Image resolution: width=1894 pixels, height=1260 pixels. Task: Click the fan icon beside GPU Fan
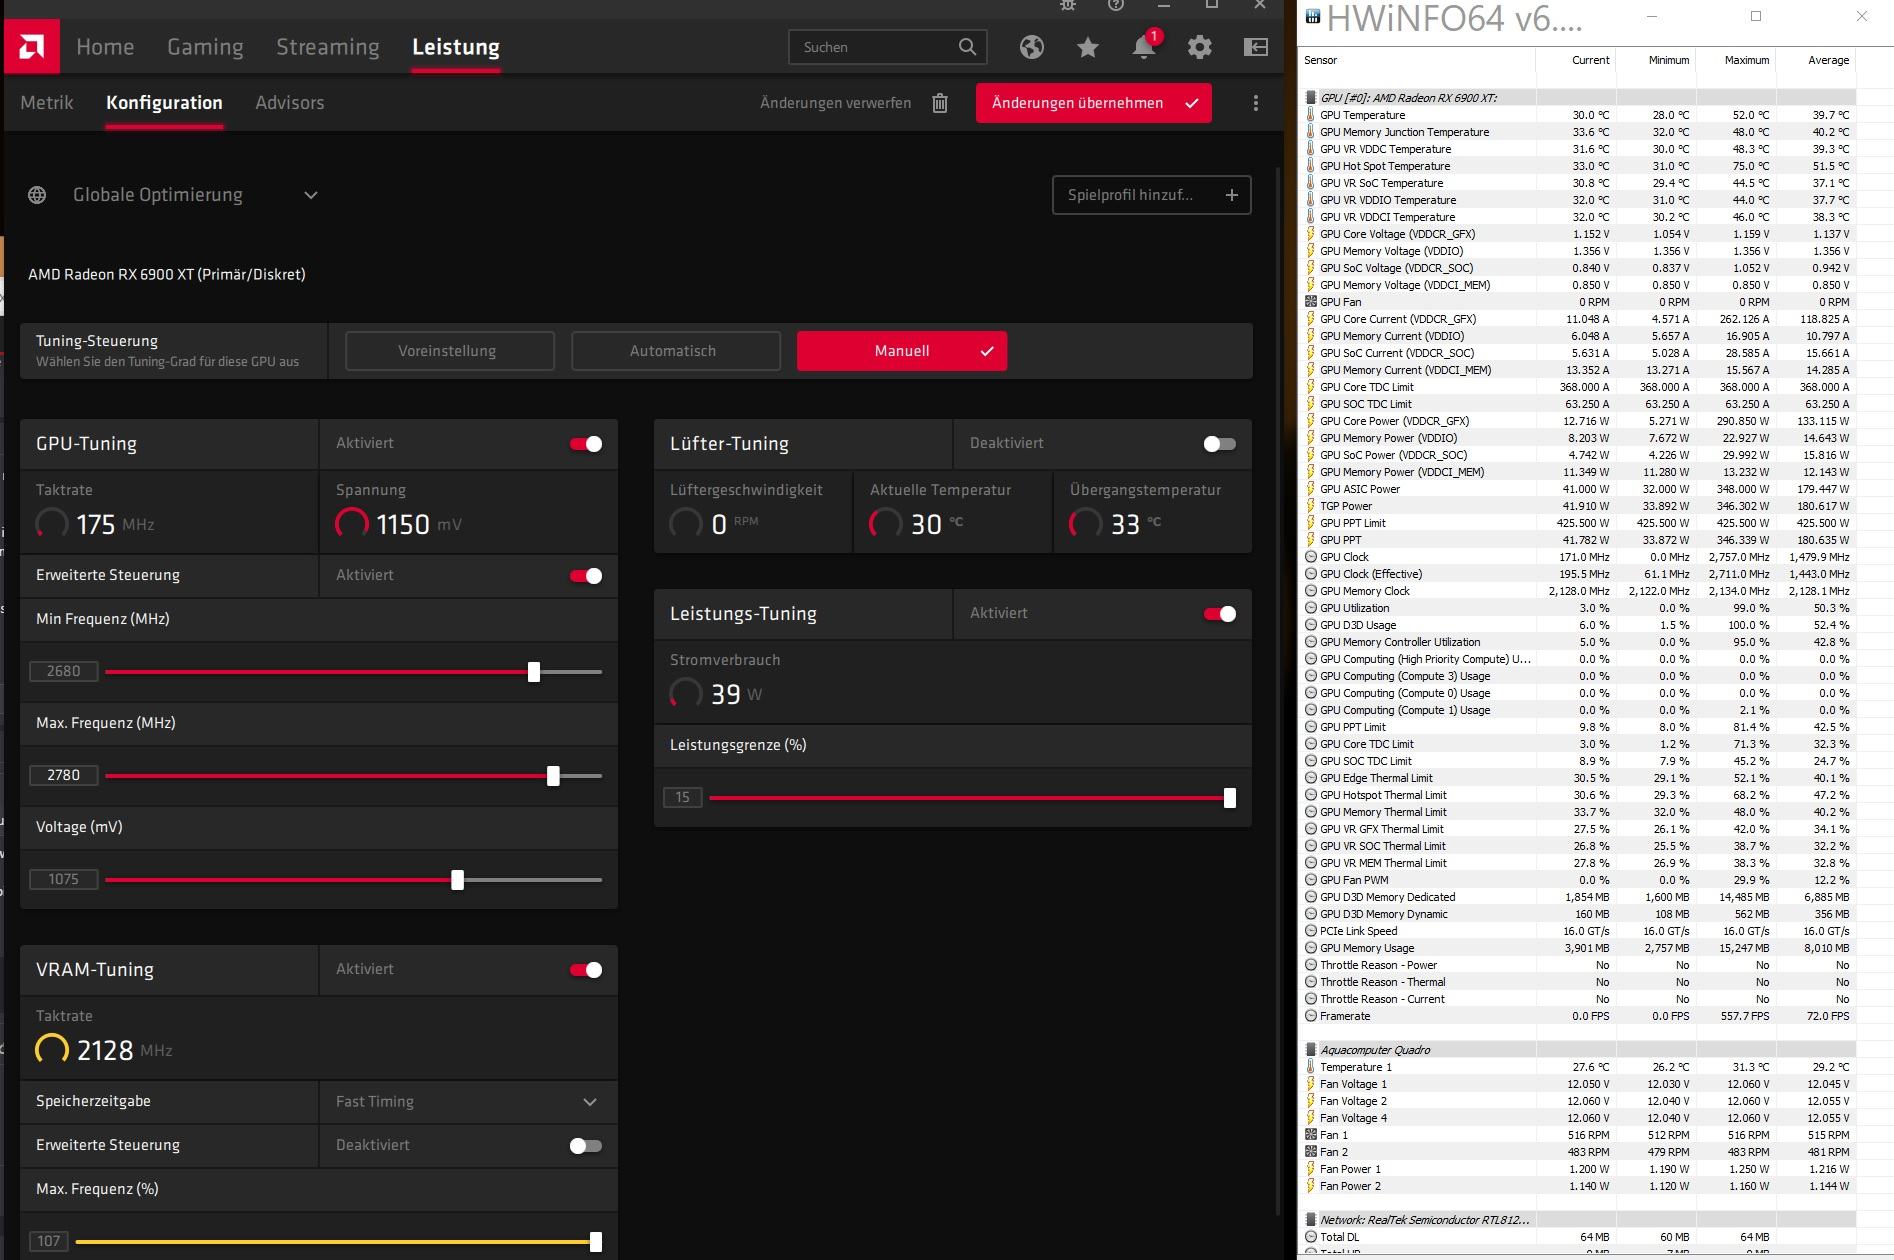1311,302
